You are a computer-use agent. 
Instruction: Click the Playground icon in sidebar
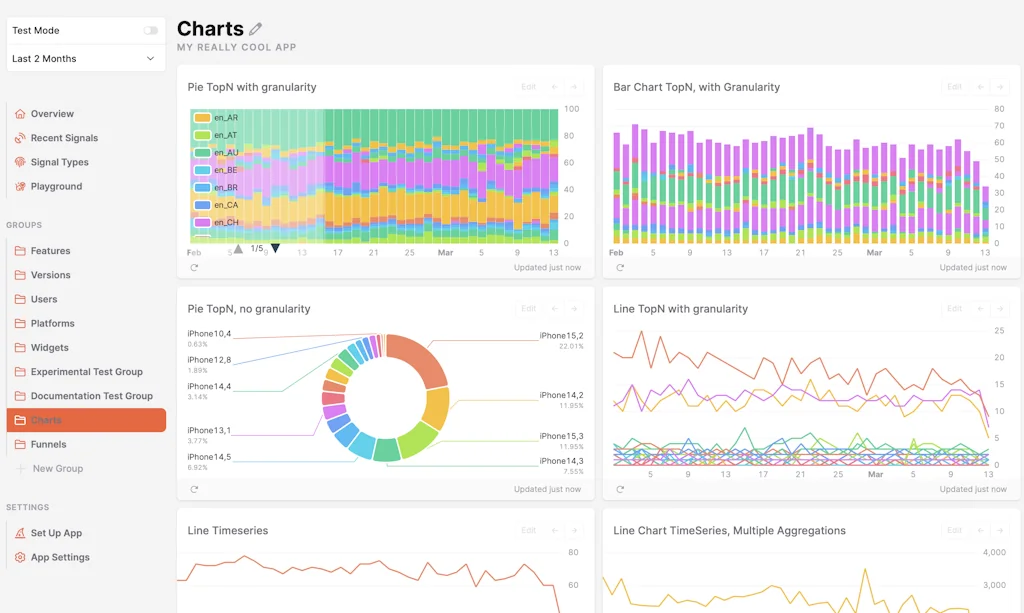click(x=20, y=186)
